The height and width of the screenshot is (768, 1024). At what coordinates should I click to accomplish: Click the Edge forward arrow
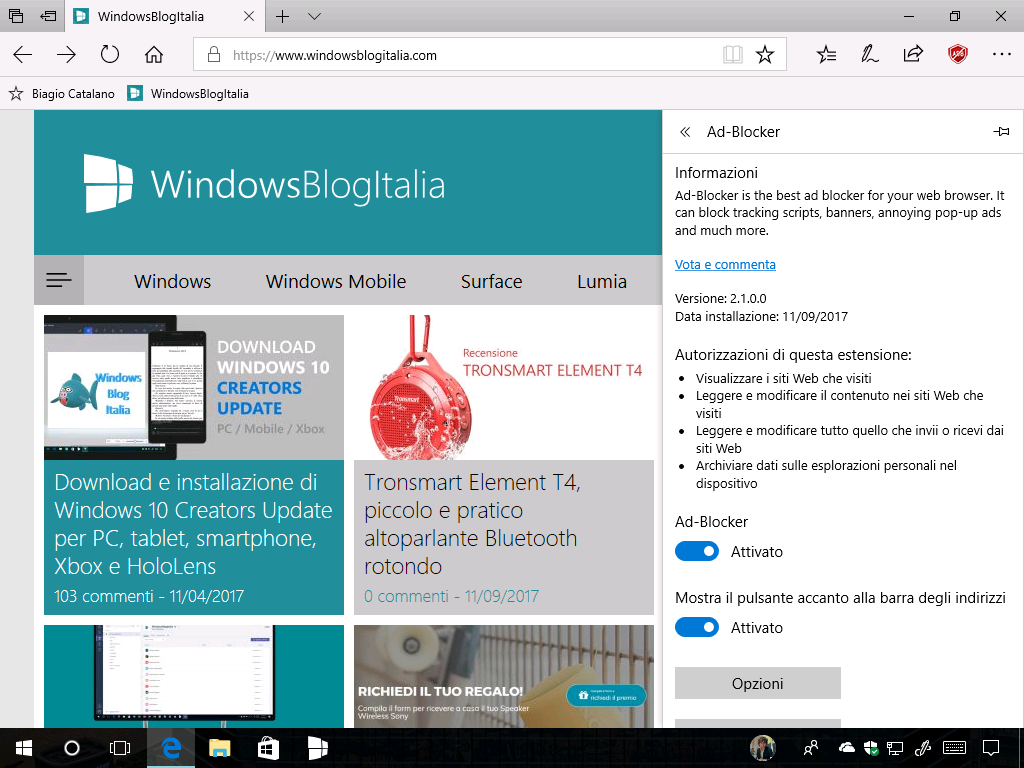click(66, 55)
